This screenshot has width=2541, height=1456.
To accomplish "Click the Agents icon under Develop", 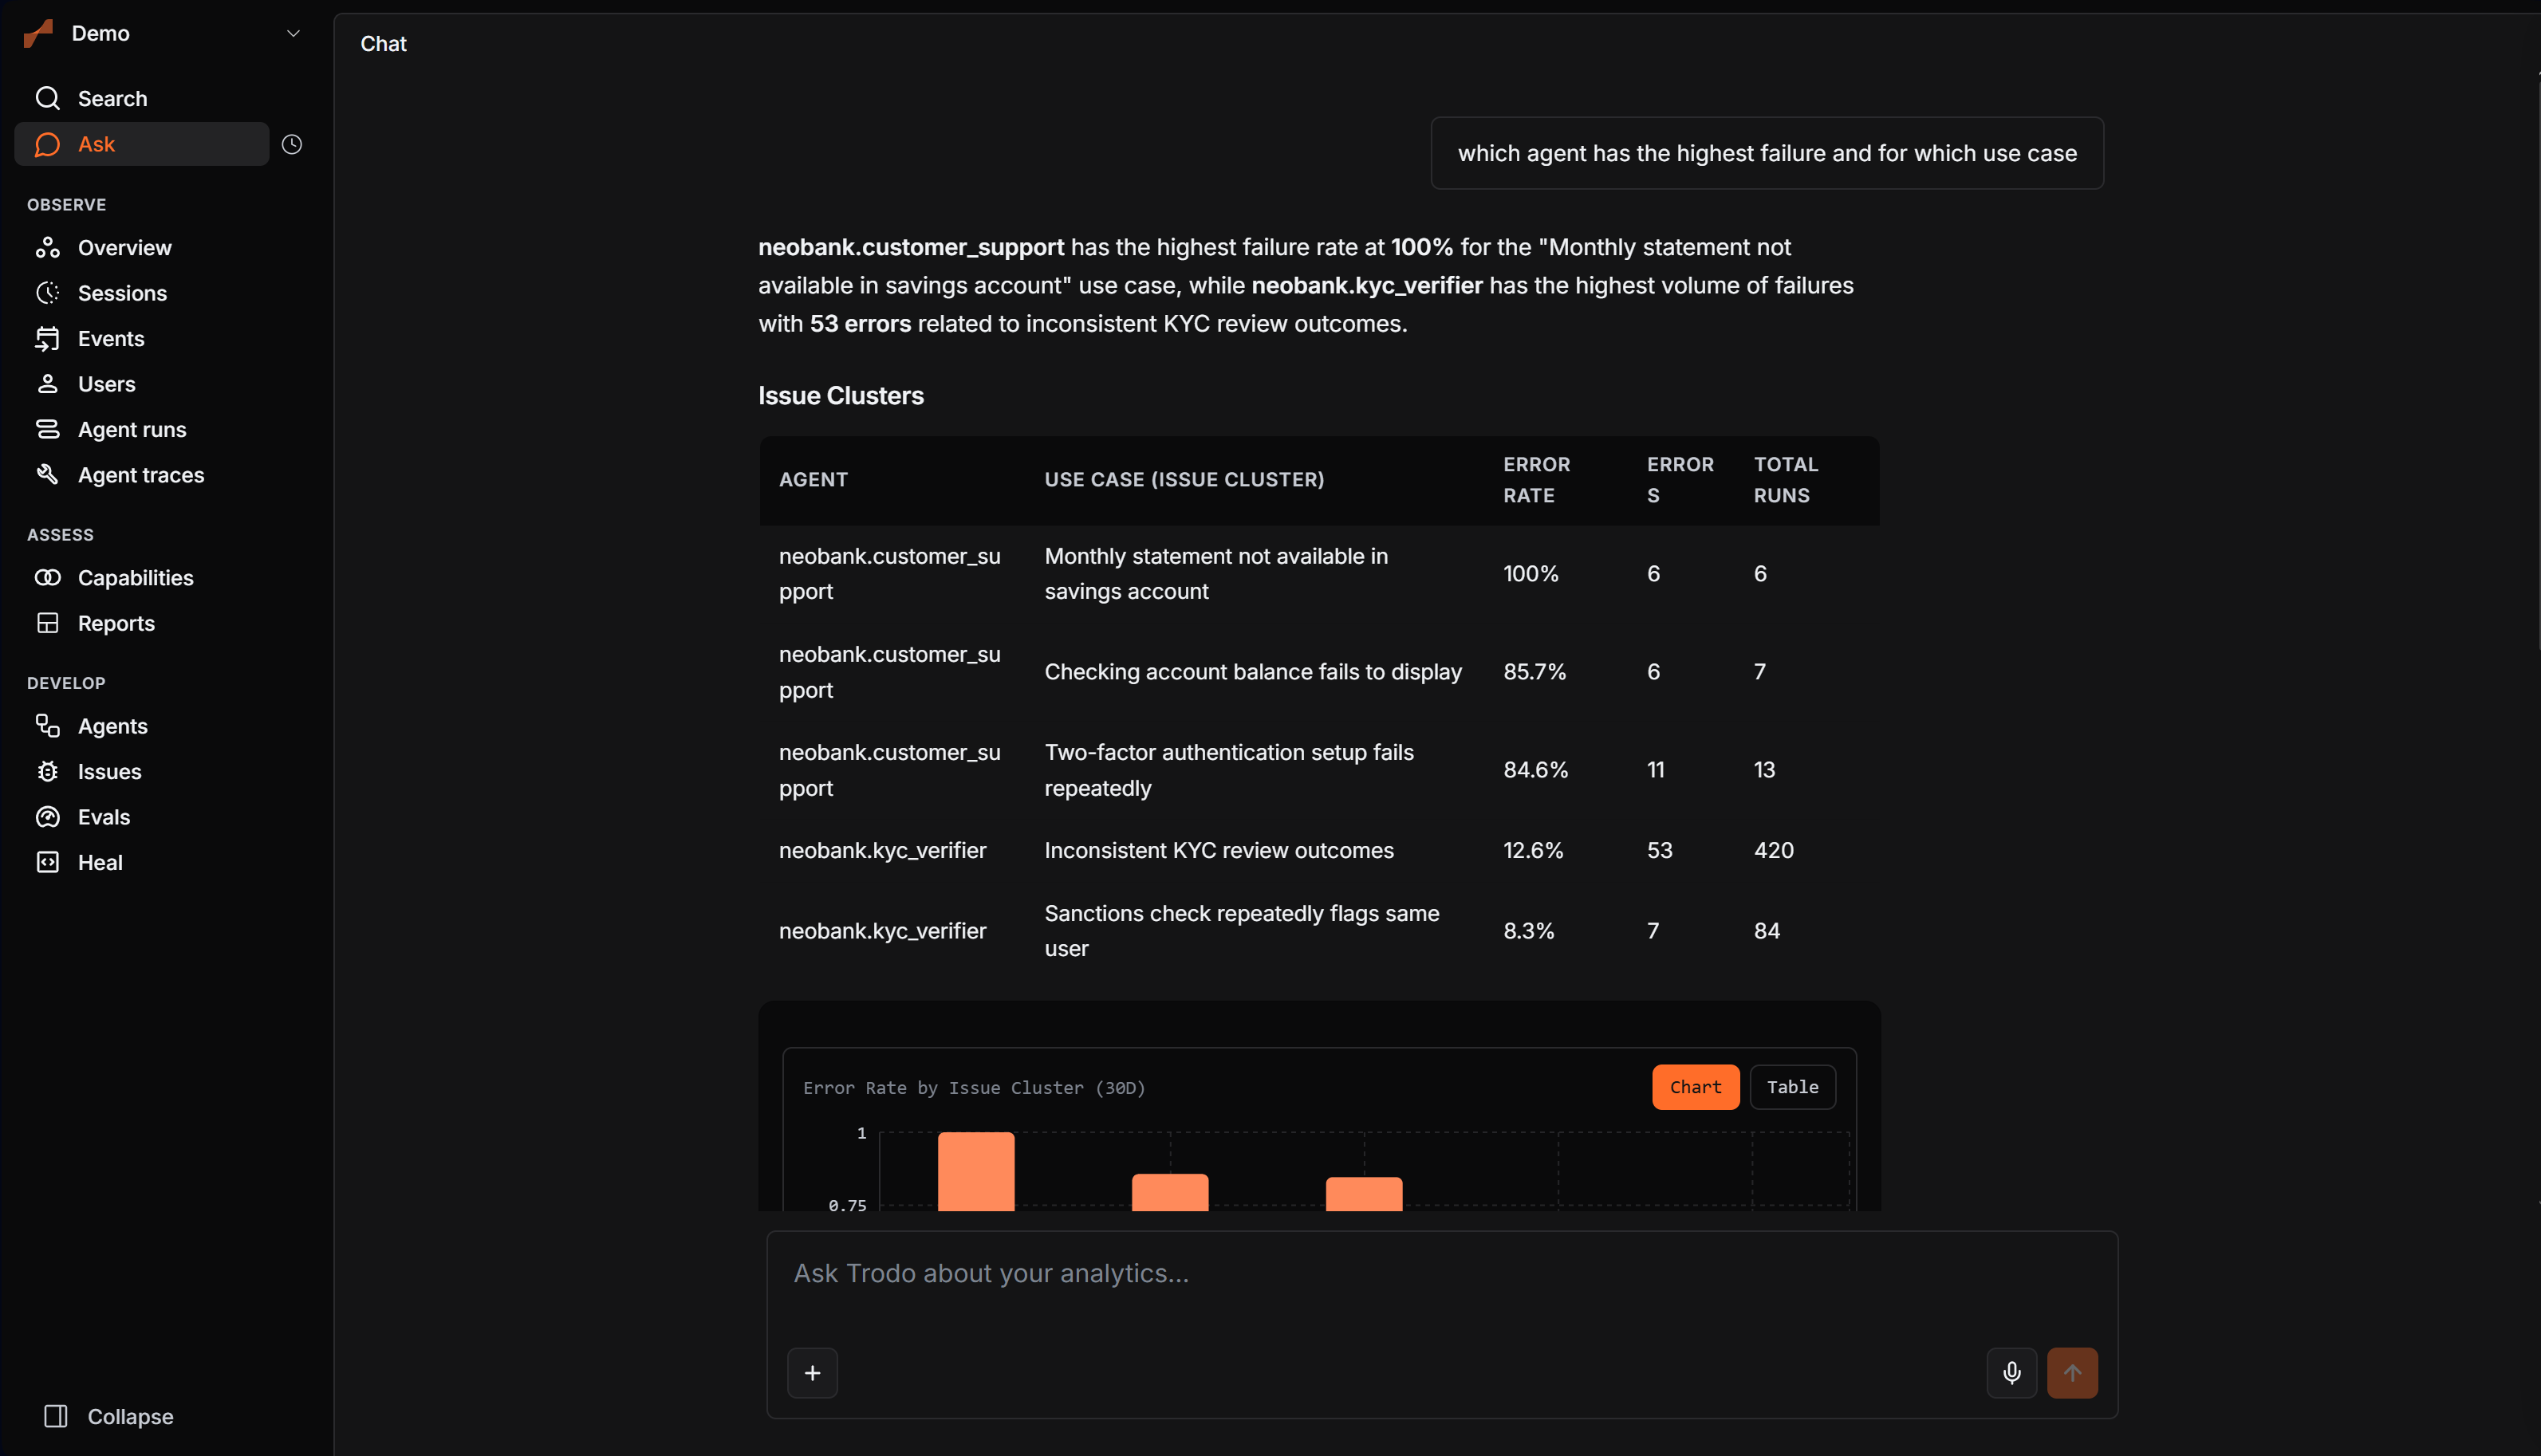I will 47,726.
